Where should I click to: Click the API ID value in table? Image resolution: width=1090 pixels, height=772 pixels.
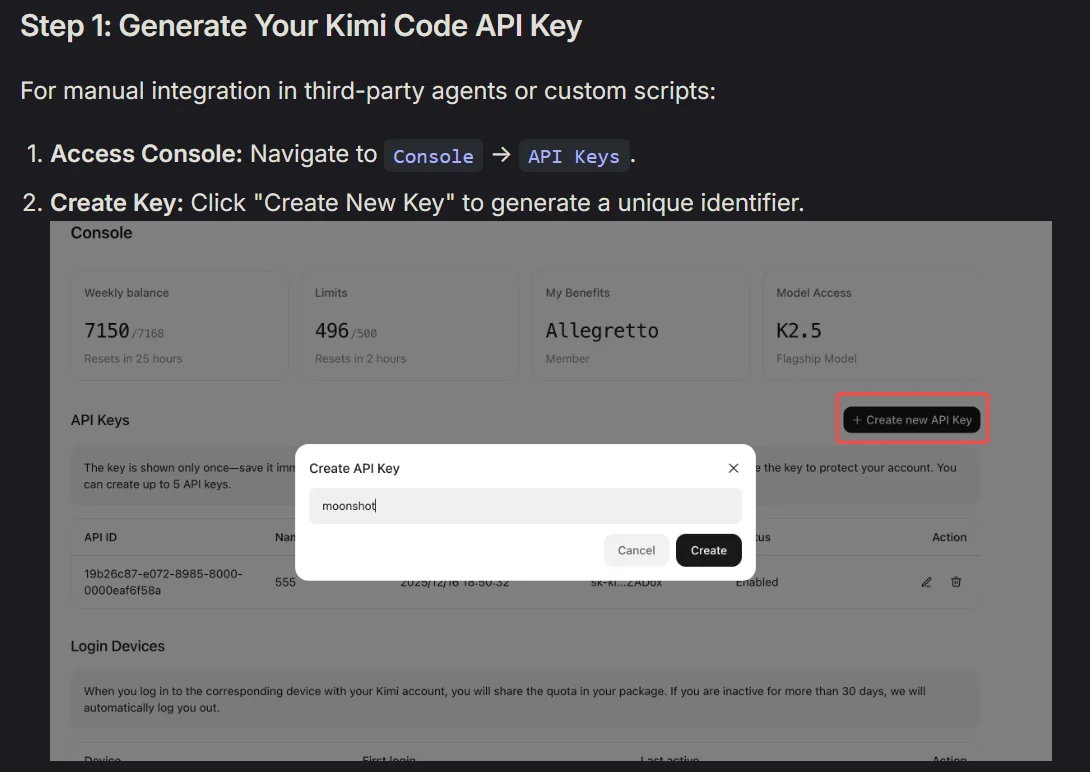tap(163, 582)
